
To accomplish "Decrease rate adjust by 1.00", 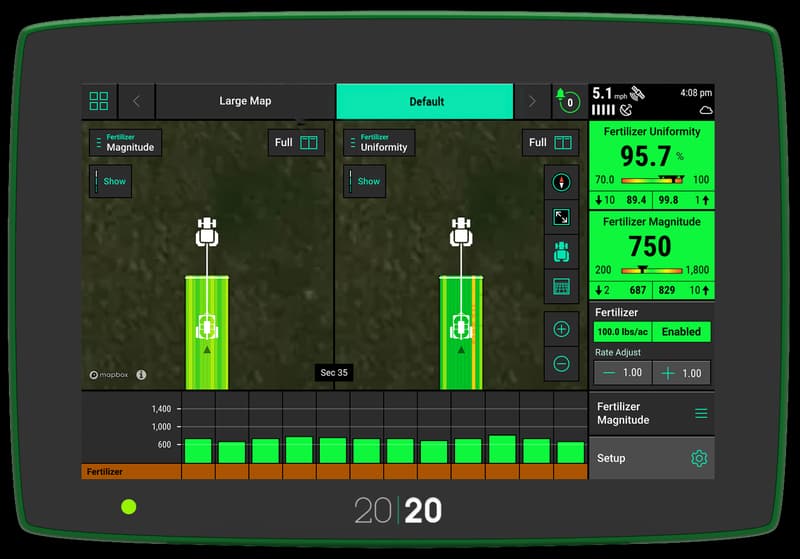I will click(622, 373).
